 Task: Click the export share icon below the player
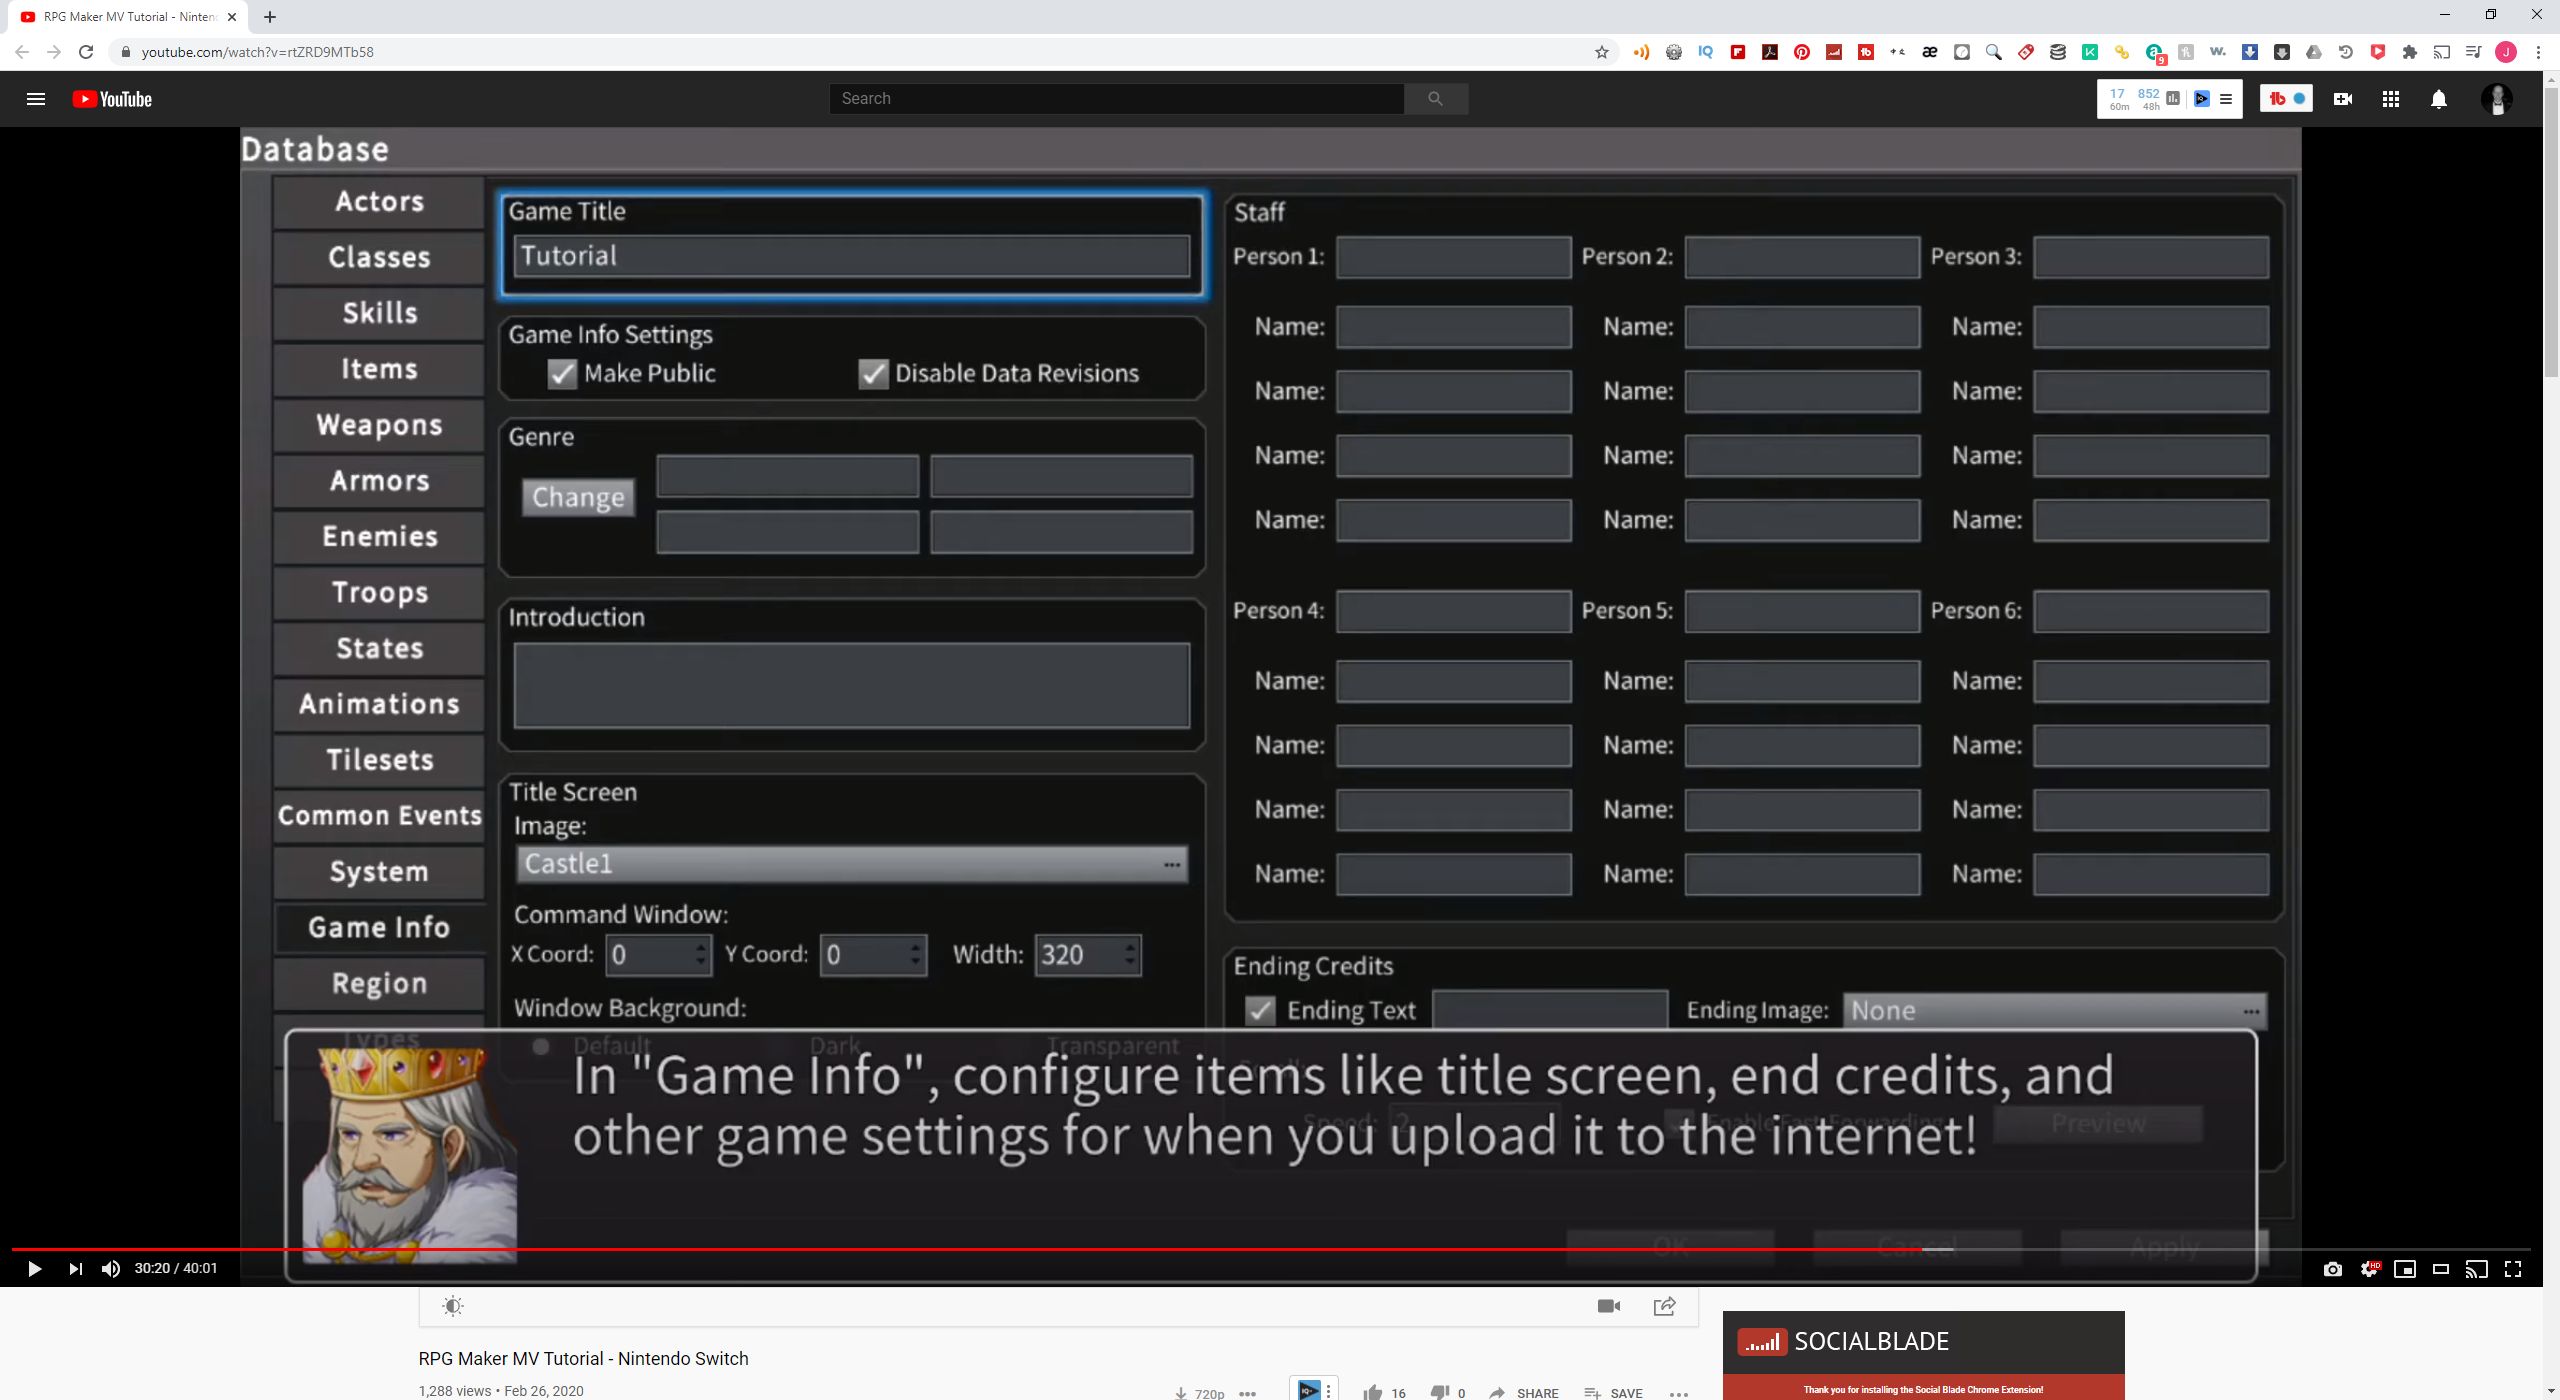pyautogui.click(x=1665, y=1306)
